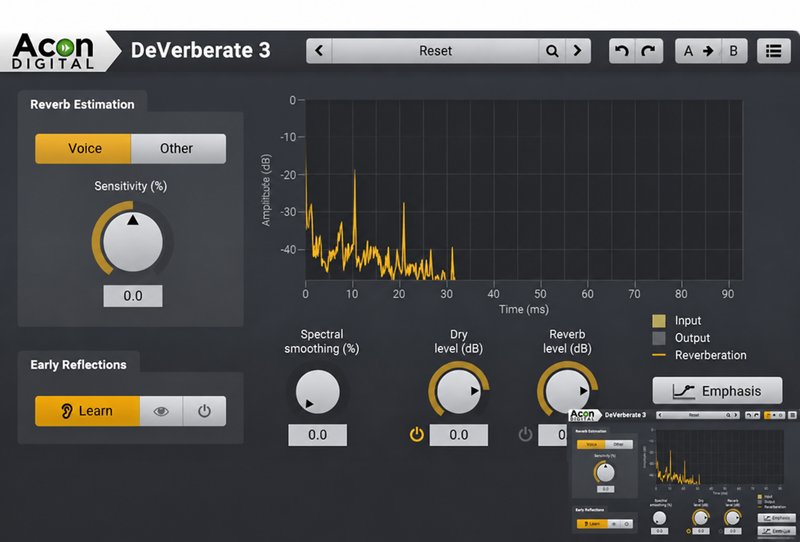The height and width of the screenshot is (542, 800).
Task: Click the Sensitivity knob
Action: pyautogui.click(x=133, y=241)
